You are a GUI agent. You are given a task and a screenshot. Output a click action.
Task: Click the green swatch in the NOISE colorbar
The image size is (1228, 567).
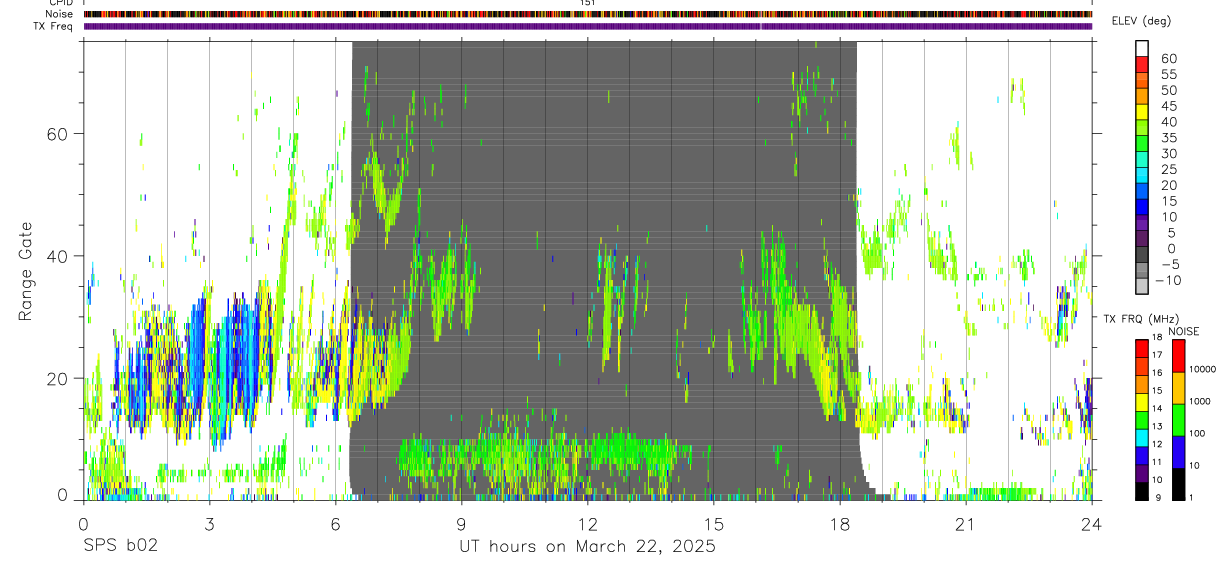click(x=1178, y=420)
